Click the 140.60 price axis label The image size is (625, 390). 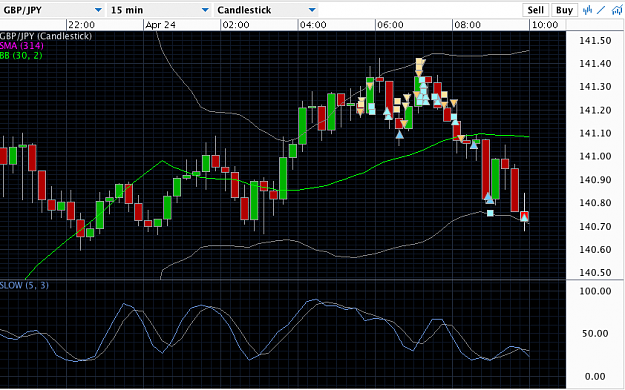595,250
